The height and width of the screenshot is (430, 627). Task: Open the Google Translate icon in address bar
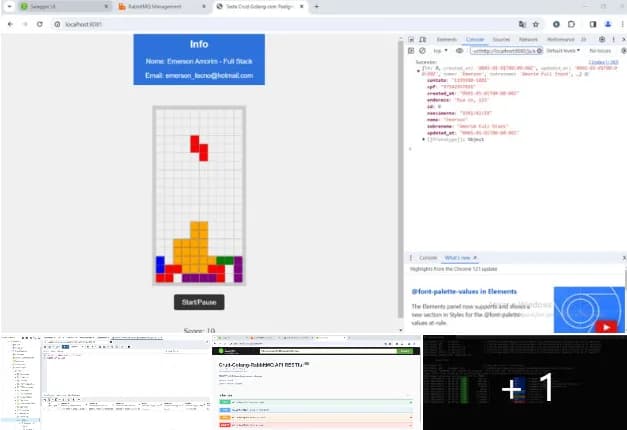pyautogui.click(x=522, y=24)
